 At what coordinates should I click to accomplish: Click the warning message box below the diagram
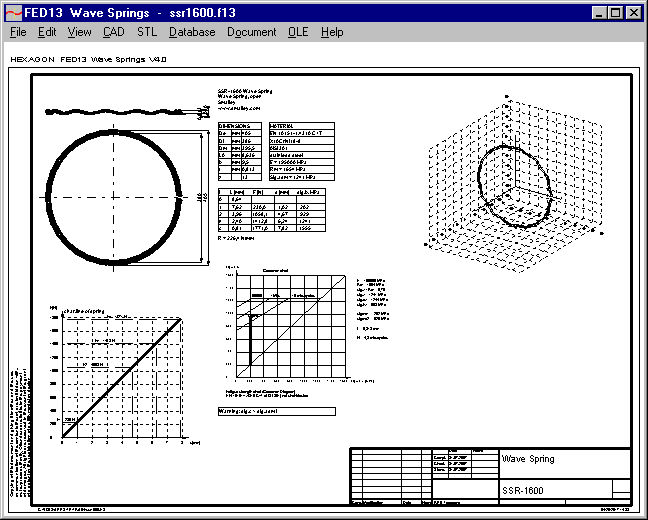277,410
